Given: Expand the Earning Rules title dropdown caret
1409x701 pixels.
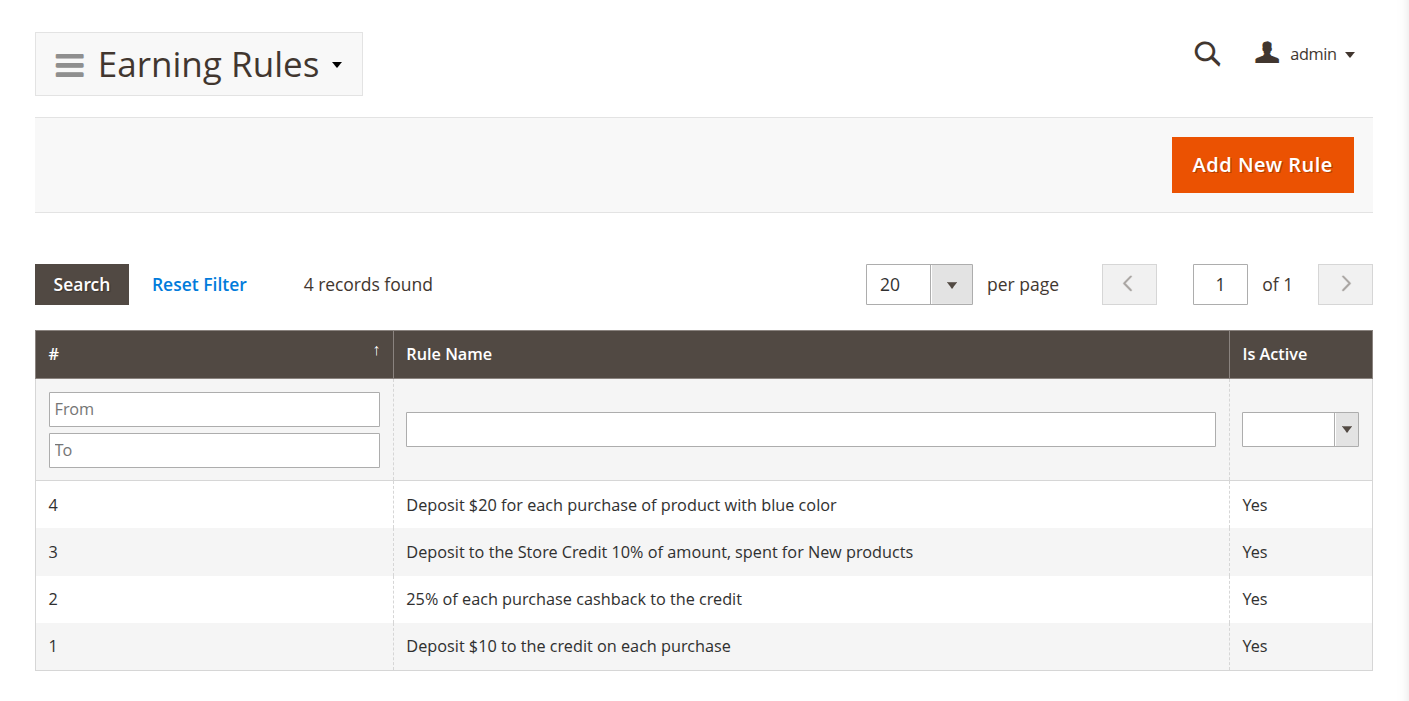Looking at the screenshot, I should point(337,66).
